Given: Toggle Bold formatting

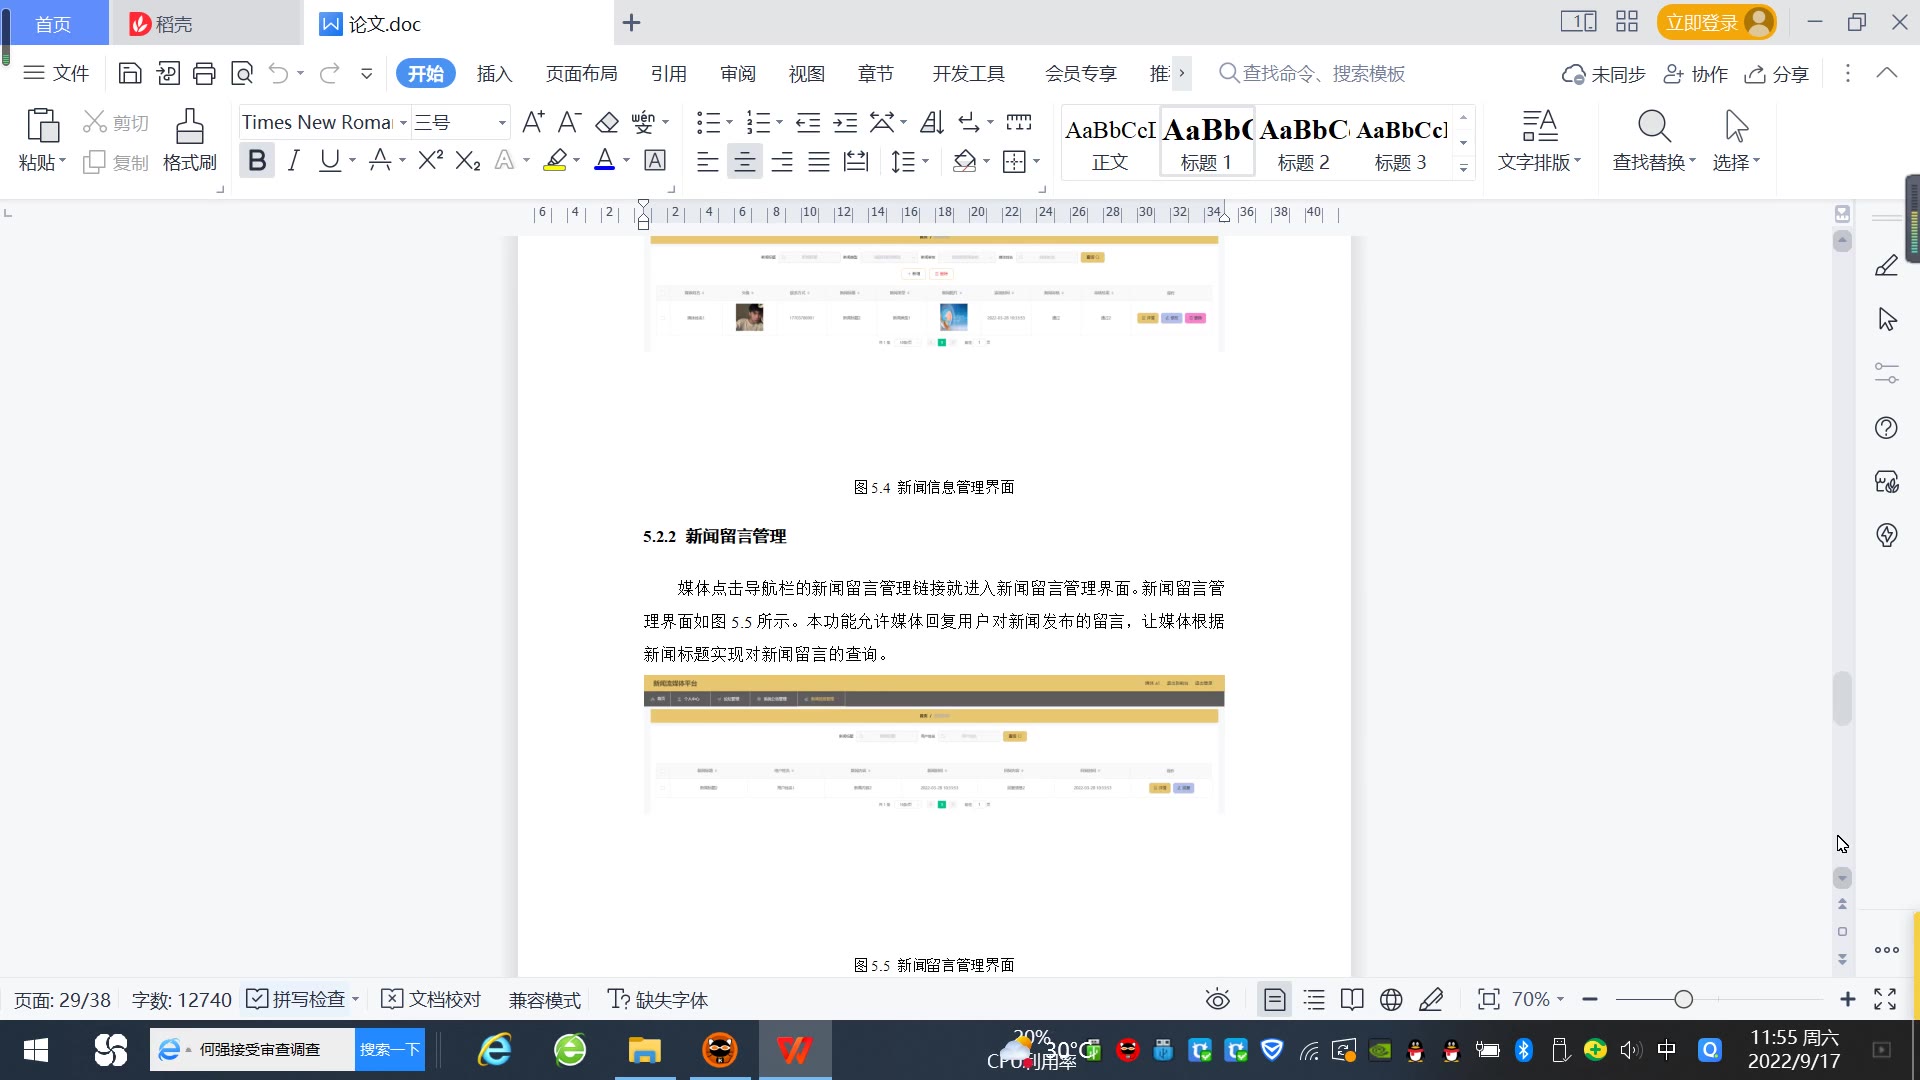Looking at the screenshot, I should coord(257,161).
